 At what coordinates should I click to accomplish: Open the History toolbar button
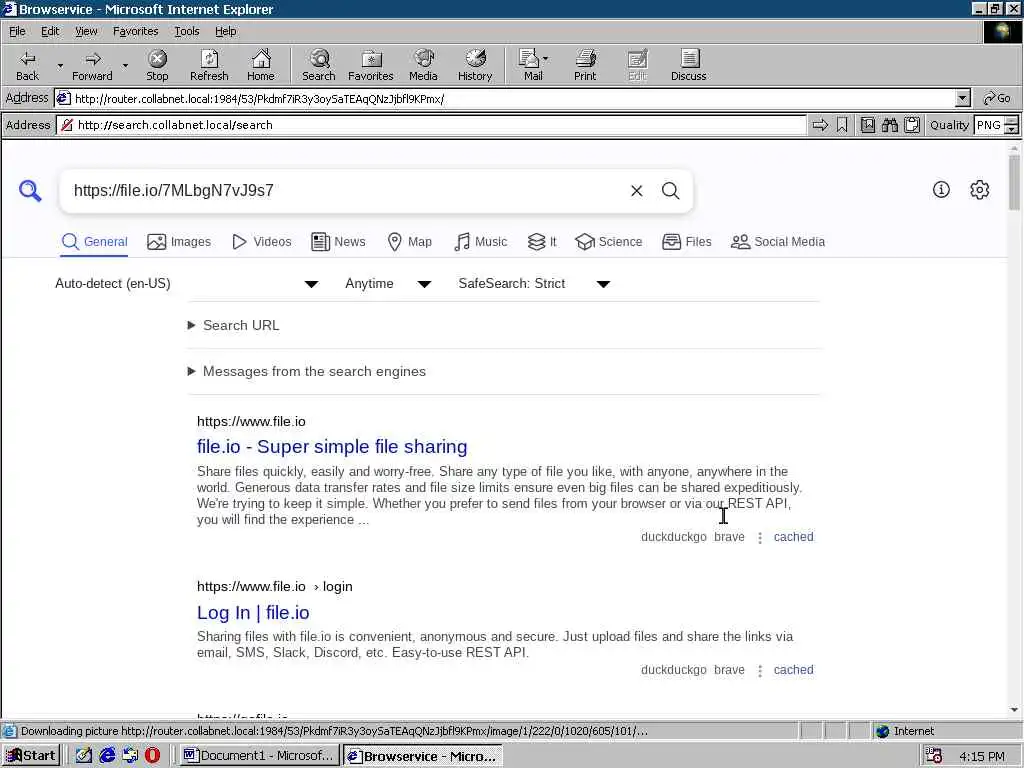(475, 65)
